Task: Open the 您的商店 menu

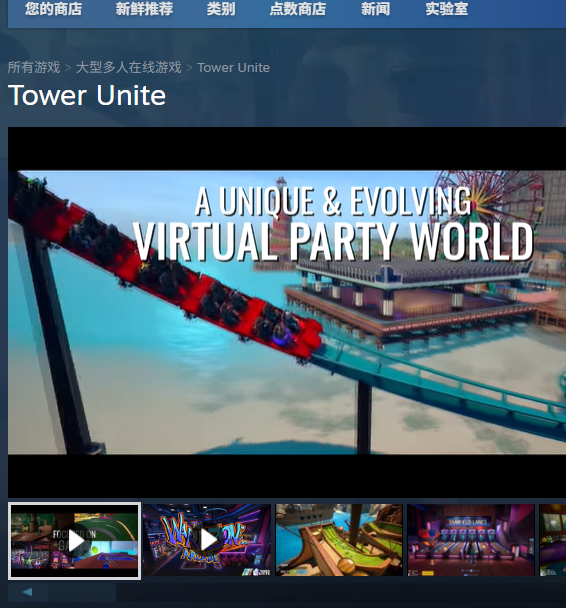Action: (53, 9)
